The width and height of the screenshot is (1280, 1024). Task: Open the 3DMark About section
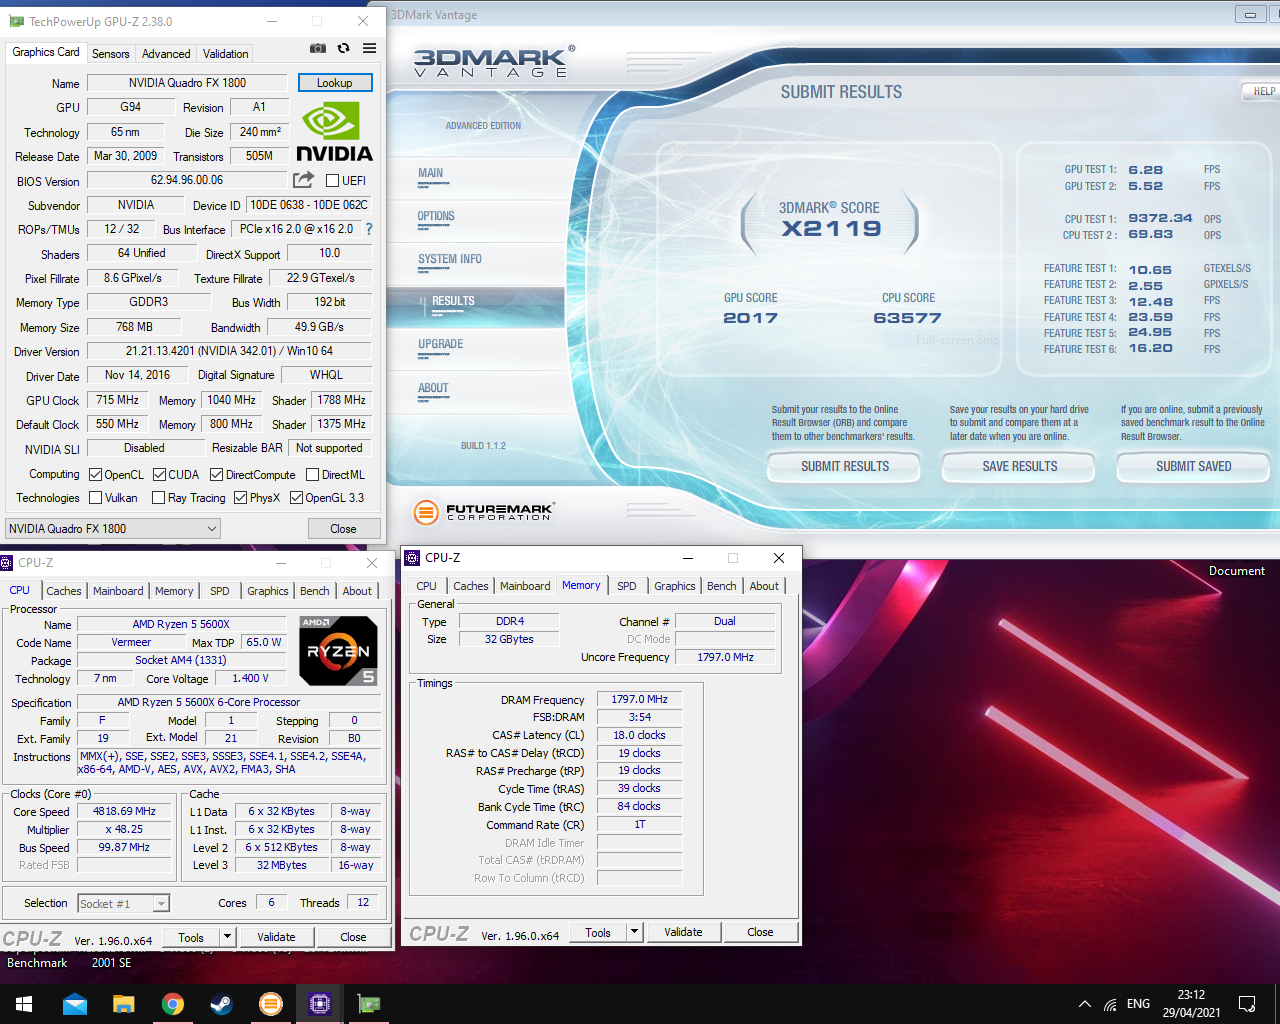click(x=433, y=389)
